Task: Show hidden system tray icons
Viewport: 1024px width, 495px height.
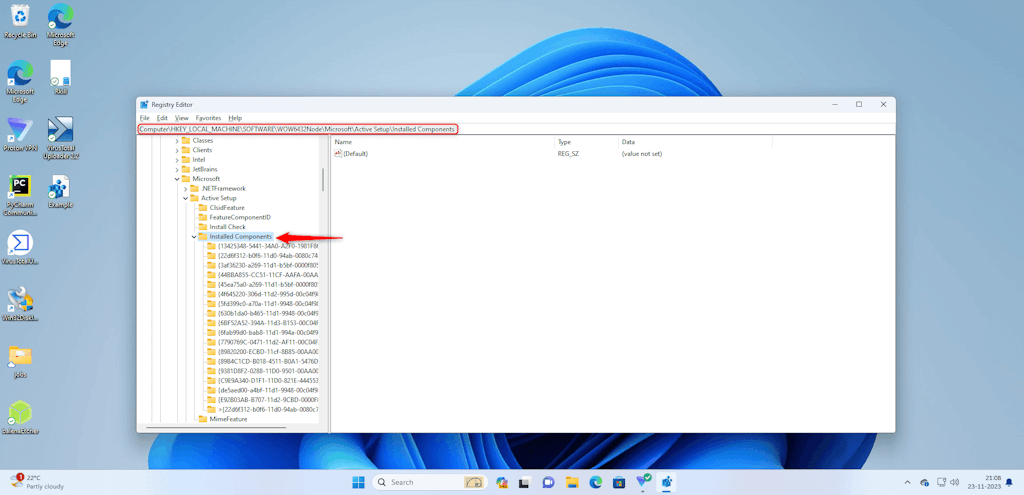Action: point(907,483)
